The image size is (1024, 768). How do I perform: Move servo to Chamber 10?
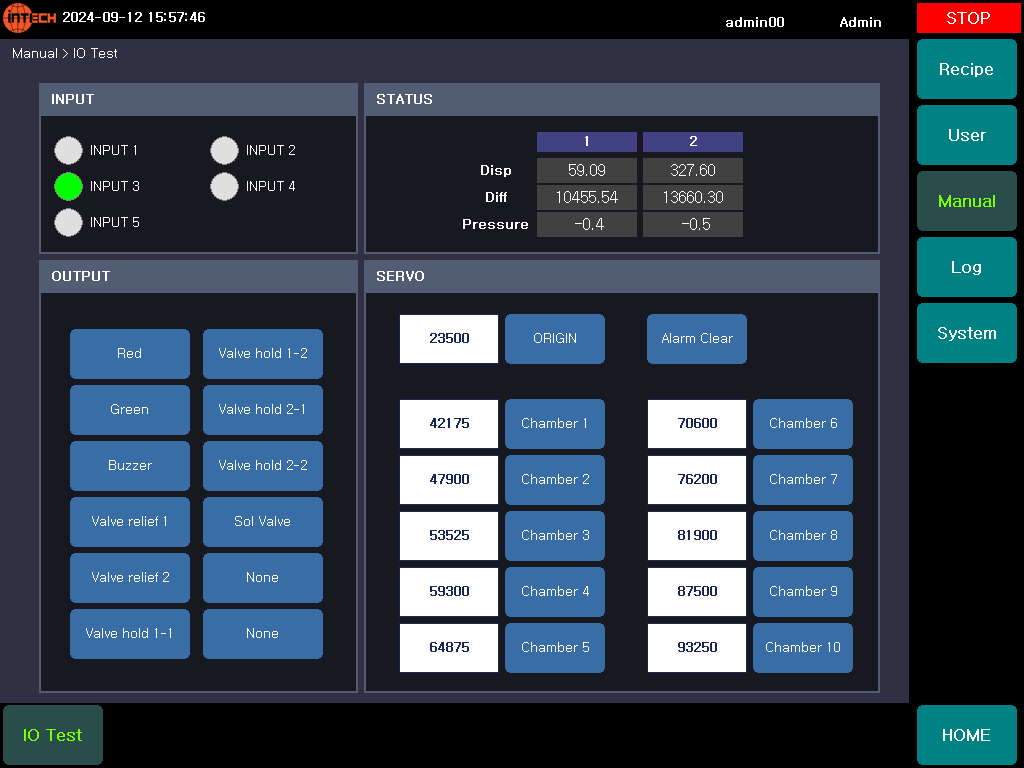802,648
